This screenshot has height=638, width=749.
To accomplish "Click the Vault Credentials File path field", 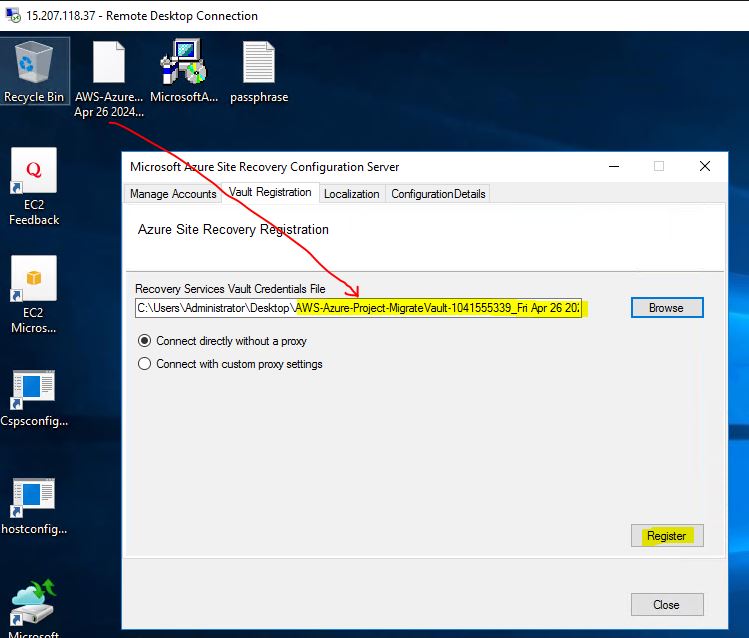I will 360,308.
